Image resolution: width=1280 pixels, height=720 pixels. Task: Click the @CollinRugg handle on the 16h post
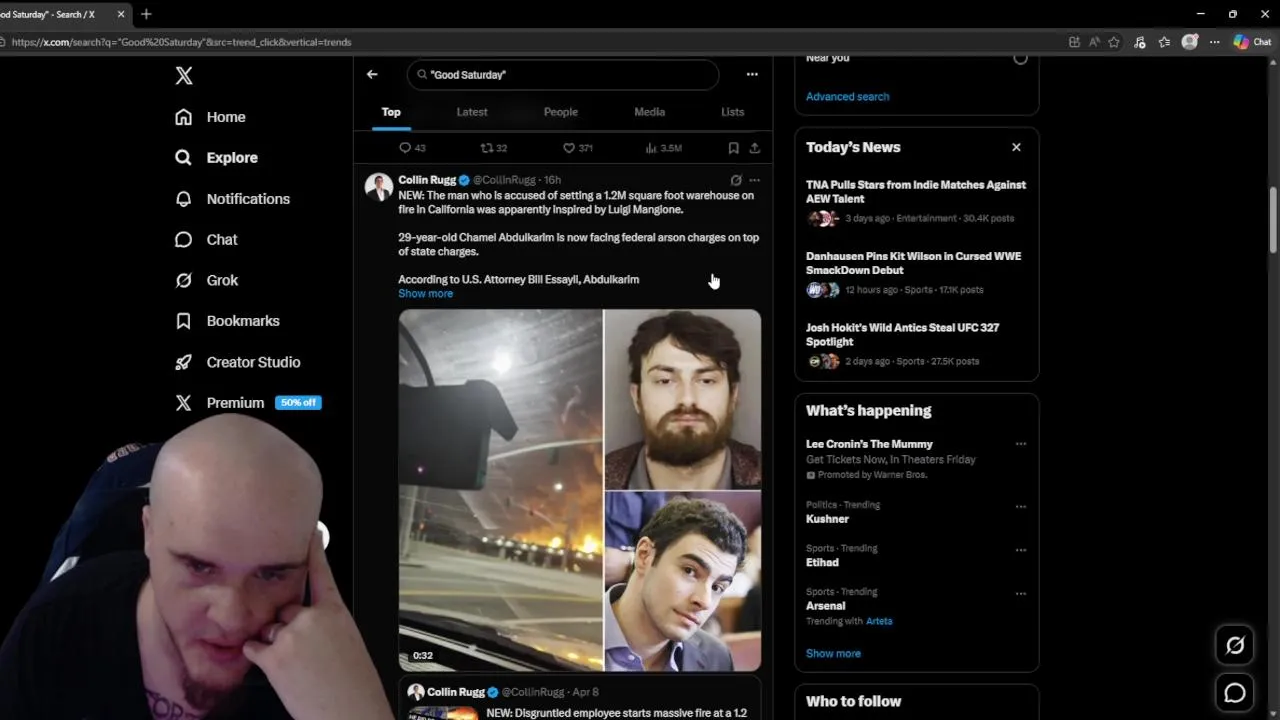(x=504, y=180)
